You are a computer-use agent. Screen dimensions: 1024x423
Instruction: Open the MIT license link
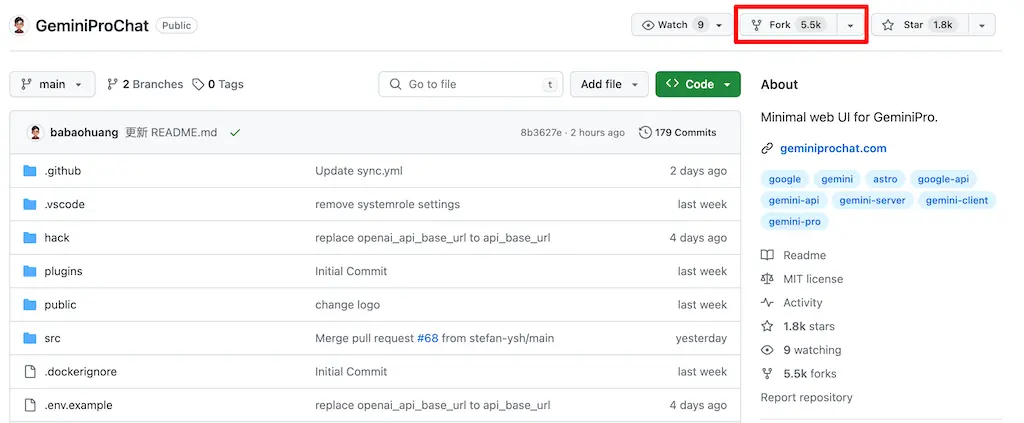pyautogui.click(x=813, y=279)
